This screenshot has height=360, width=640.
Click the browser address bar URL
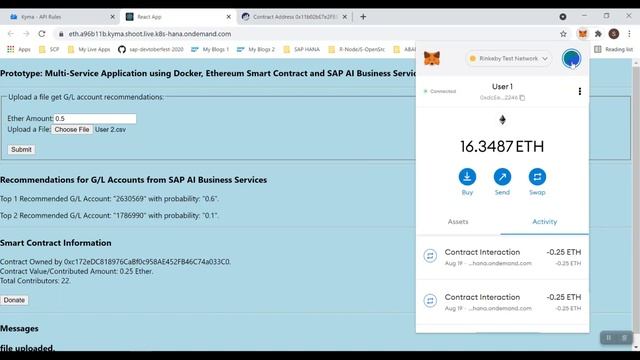pos(150,34)
